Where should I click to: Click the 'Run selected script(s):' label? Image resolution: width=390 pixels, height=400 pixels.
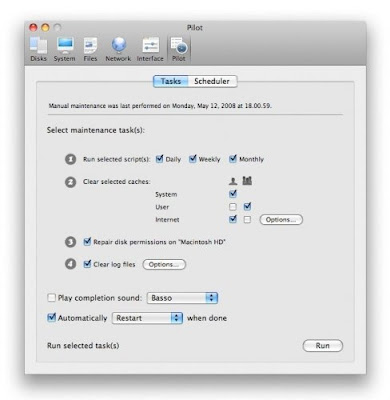(117, 159)
